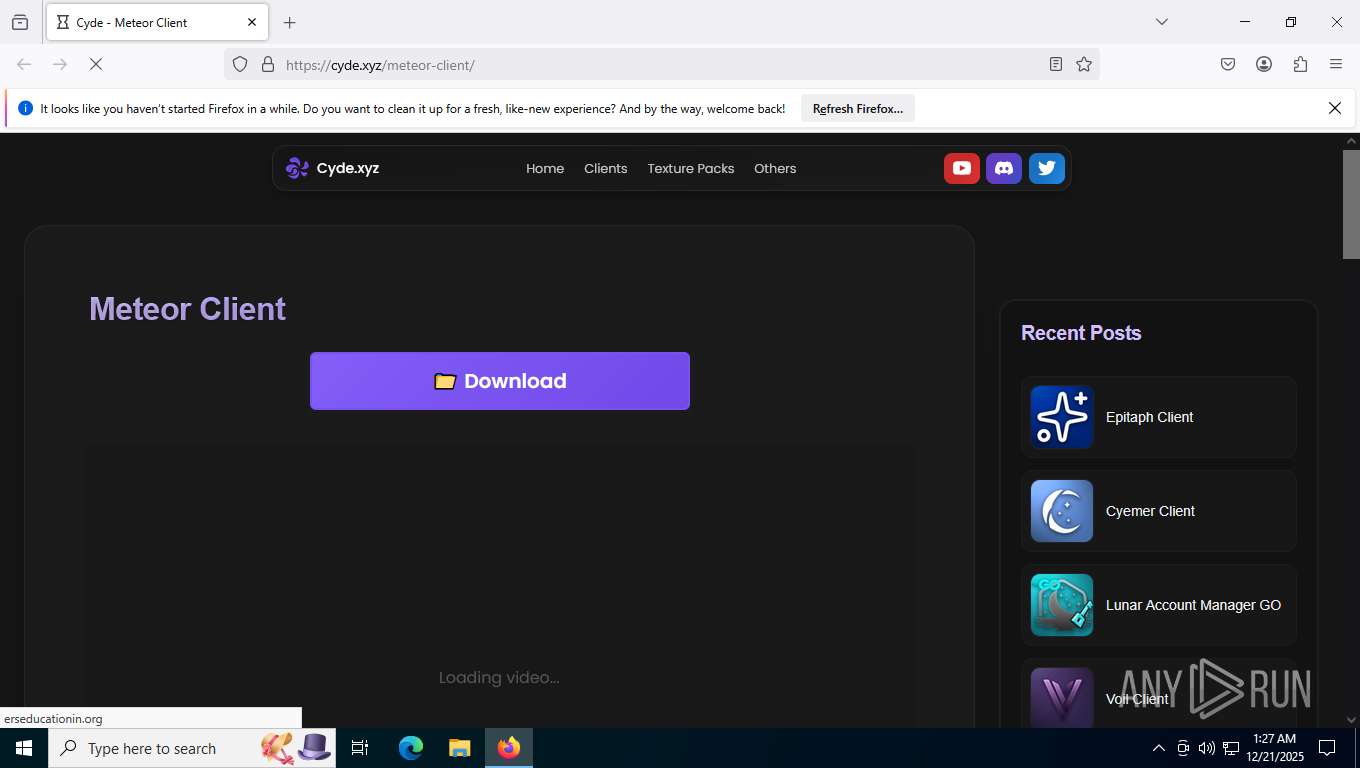Open the Twitter link icon

tap(1047, 168)
